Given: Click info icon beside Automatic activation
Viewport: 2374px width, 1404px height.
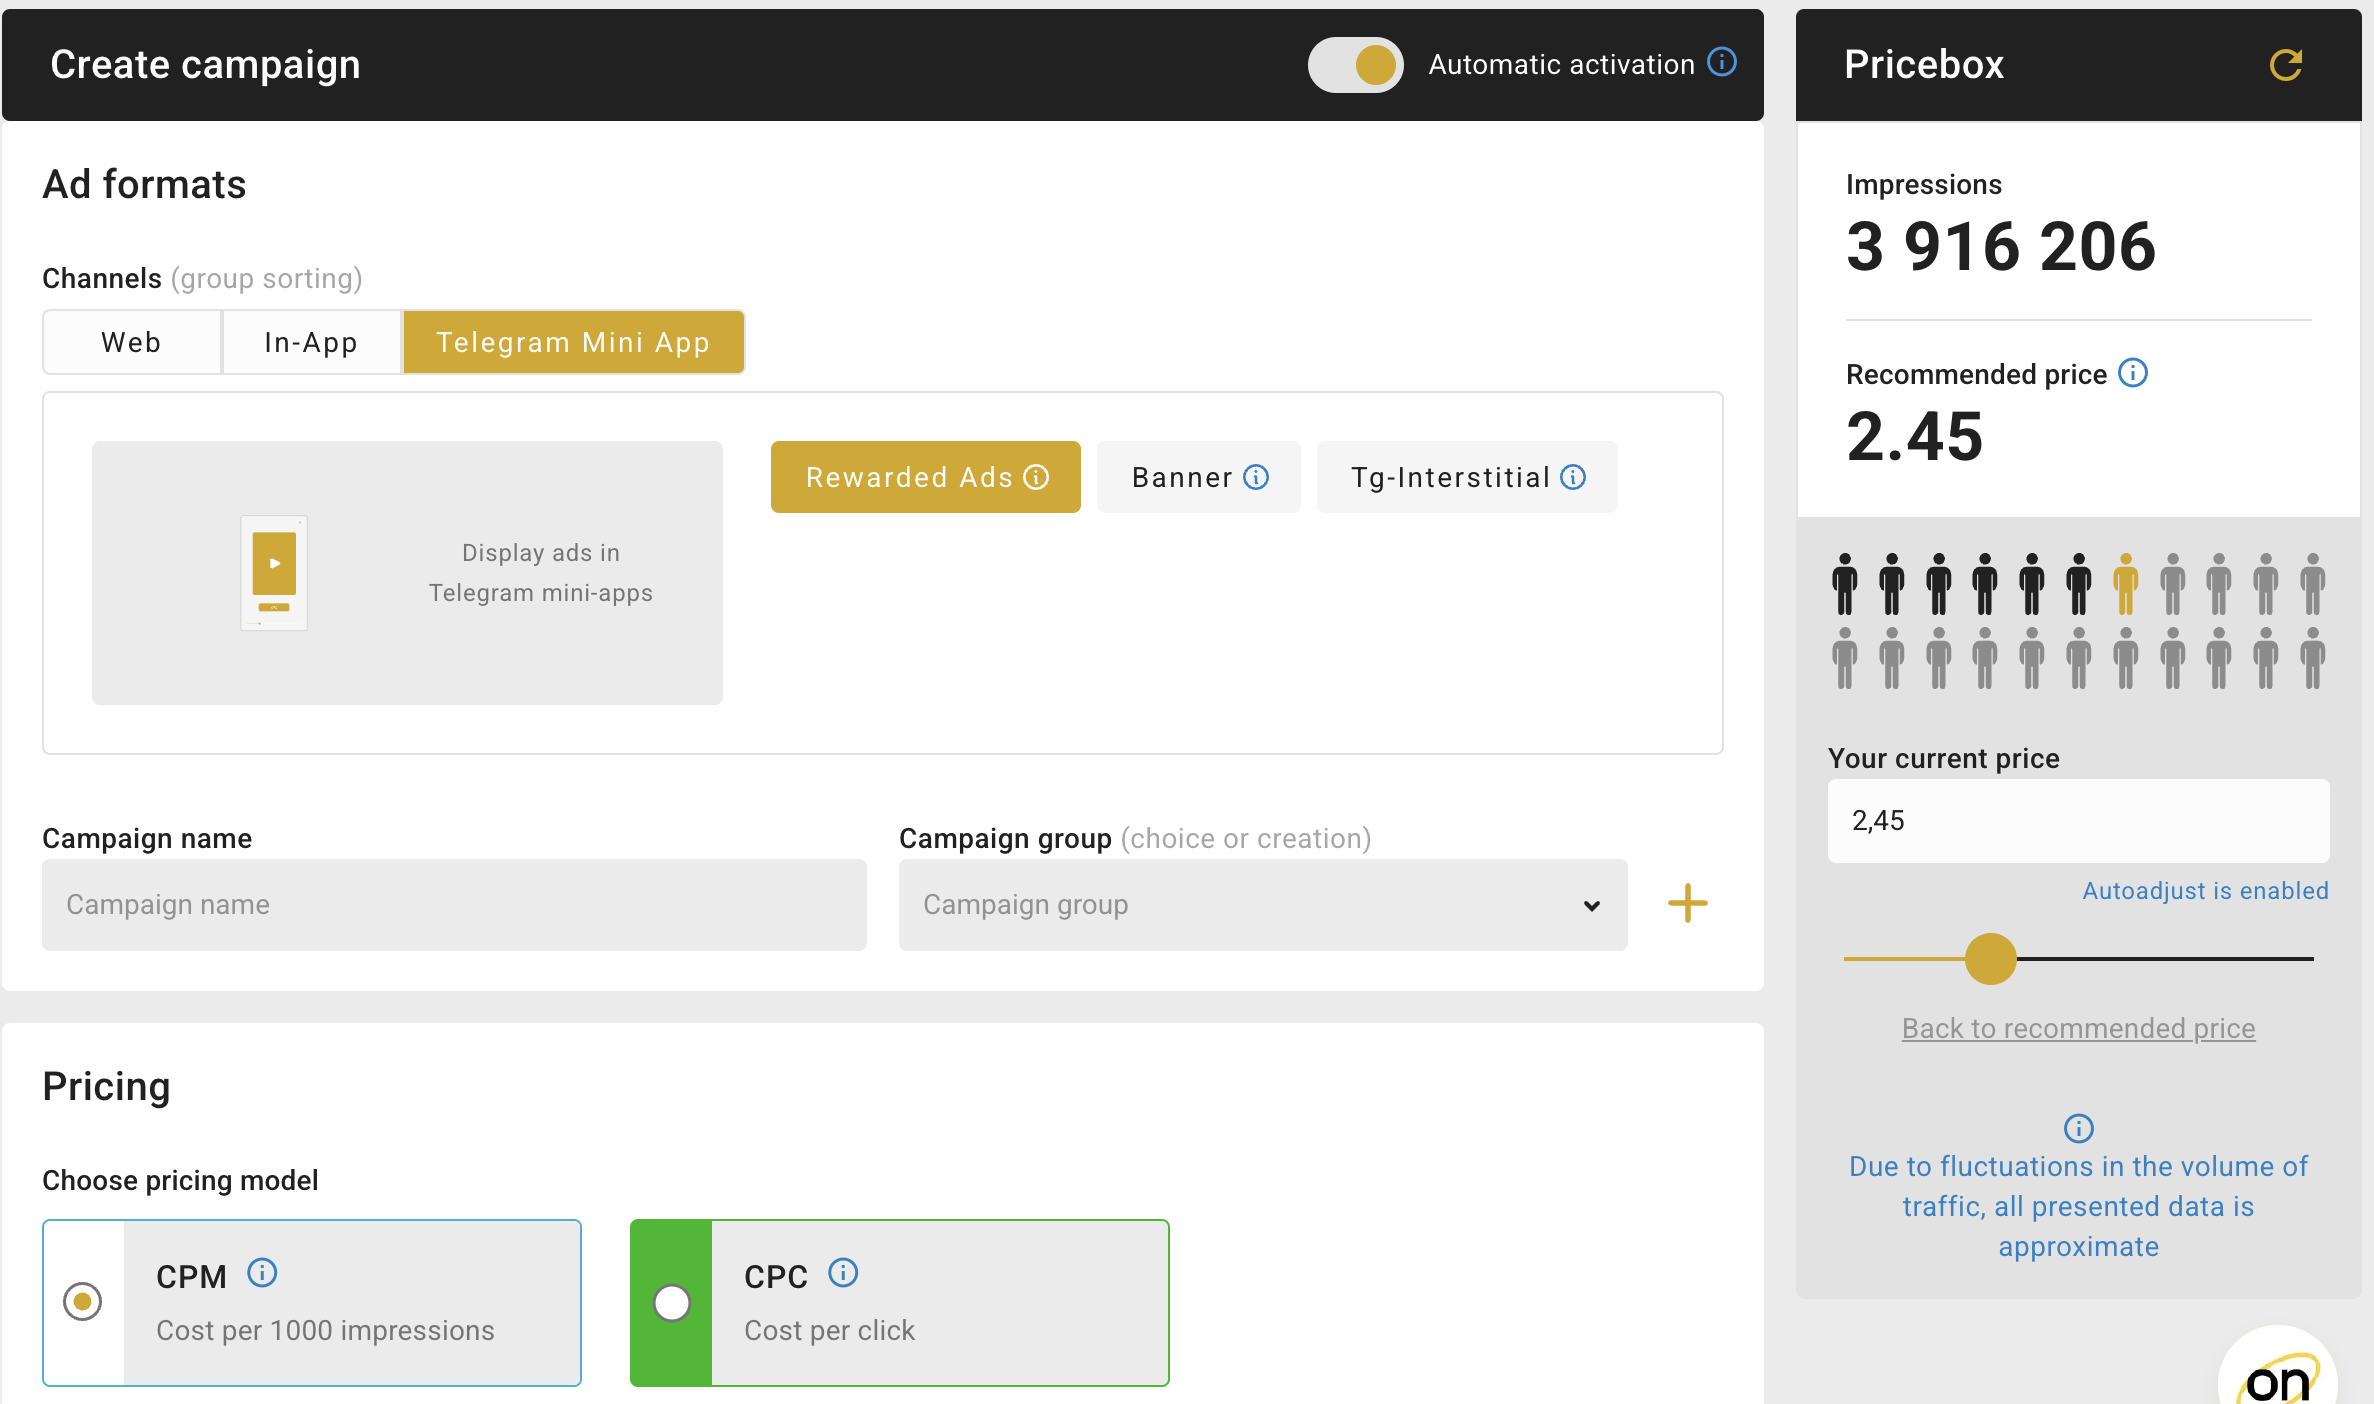Looking at the screenshot, I should point(1721,63).
